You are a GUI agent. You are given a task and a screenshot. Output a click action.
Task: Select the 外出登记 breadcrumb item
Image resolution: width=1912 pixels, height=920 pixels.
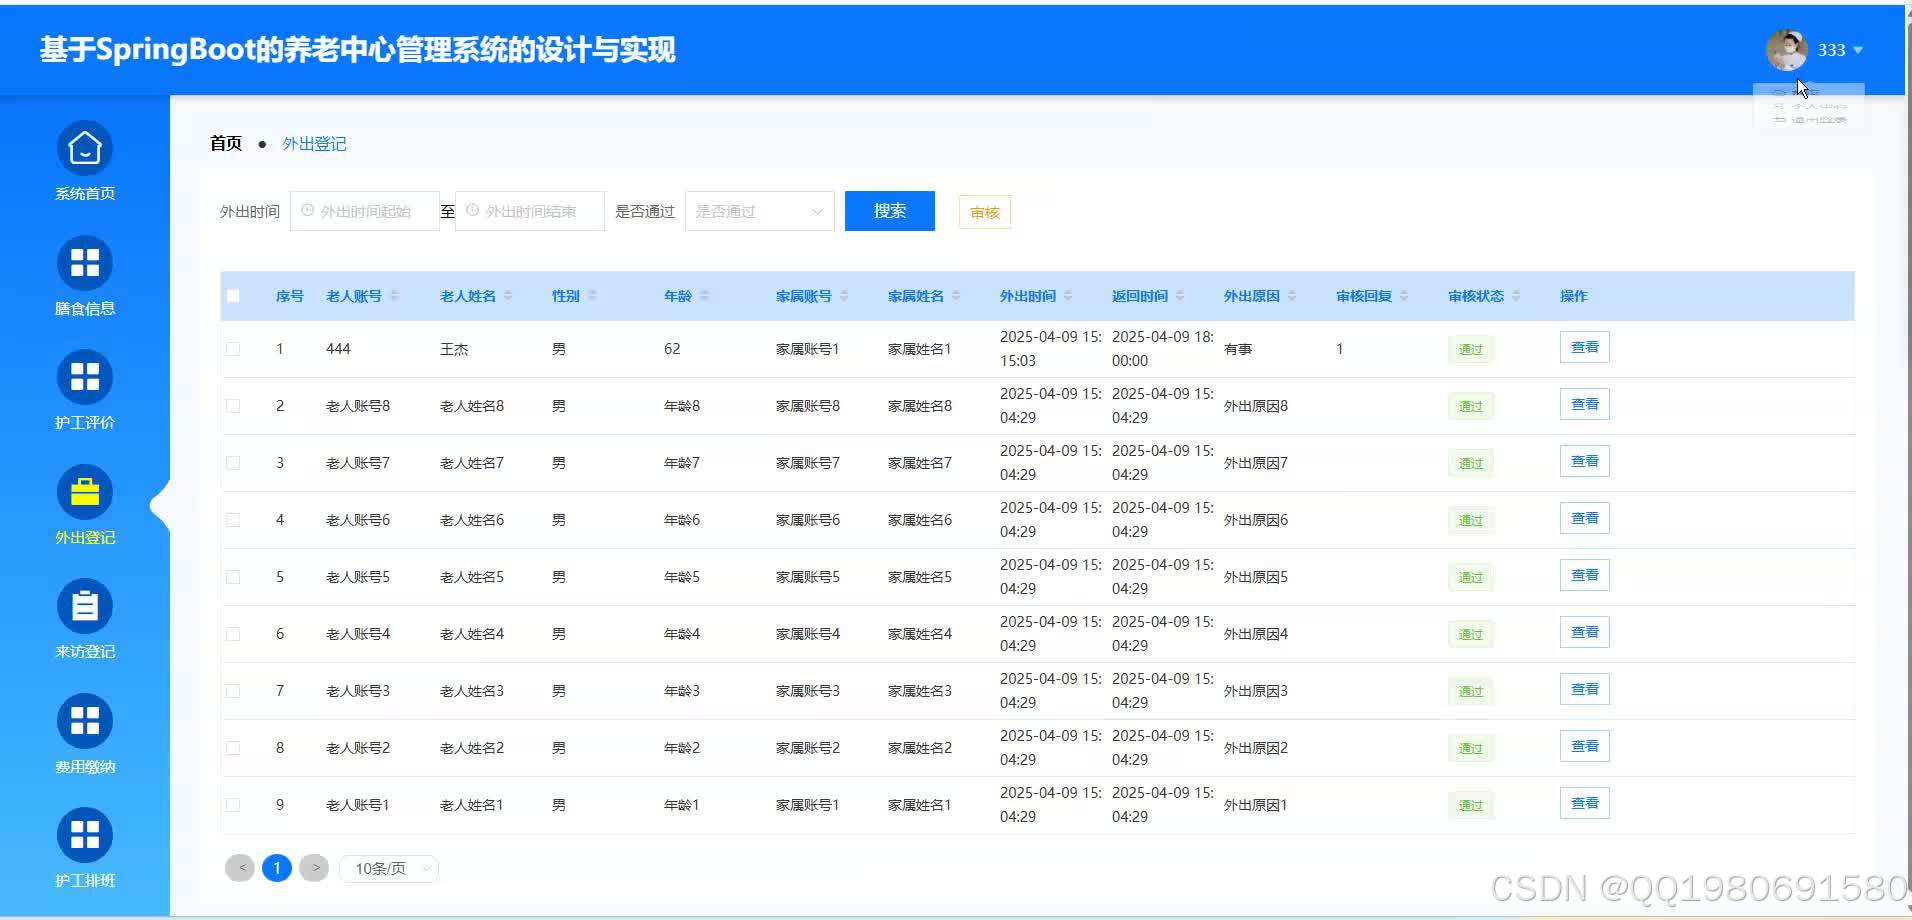[x=314, y=143]
